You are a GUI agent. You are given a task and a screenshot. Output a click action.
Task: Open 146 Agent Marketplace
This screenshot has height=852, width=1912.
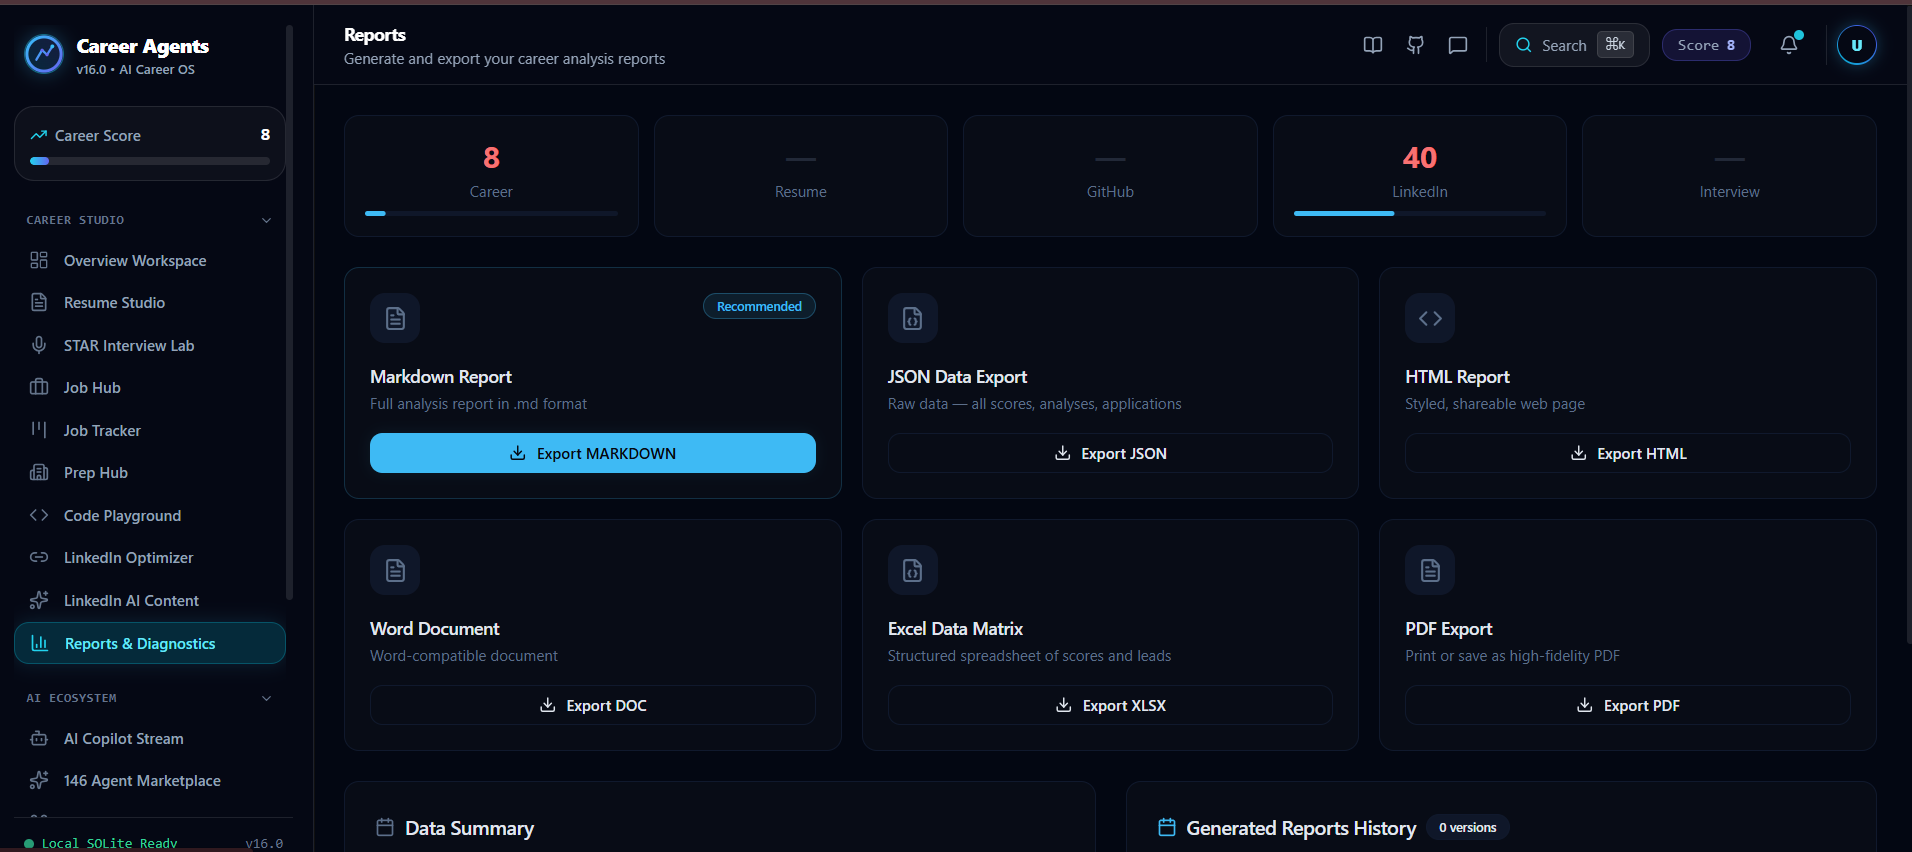click(x=150, y=780)
